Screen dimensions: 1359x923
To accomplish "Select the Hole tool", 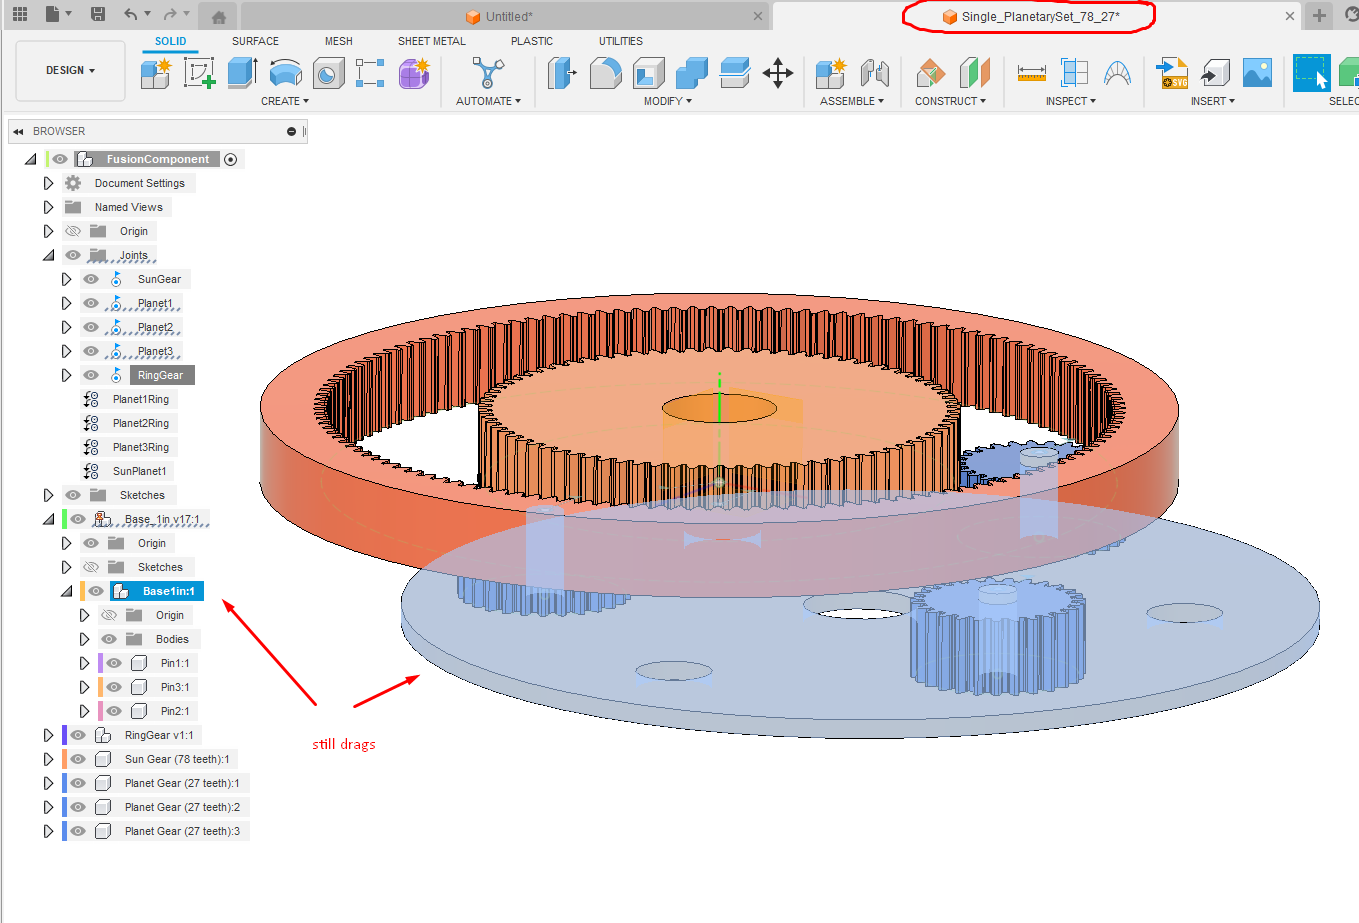I will coord(328,73).
